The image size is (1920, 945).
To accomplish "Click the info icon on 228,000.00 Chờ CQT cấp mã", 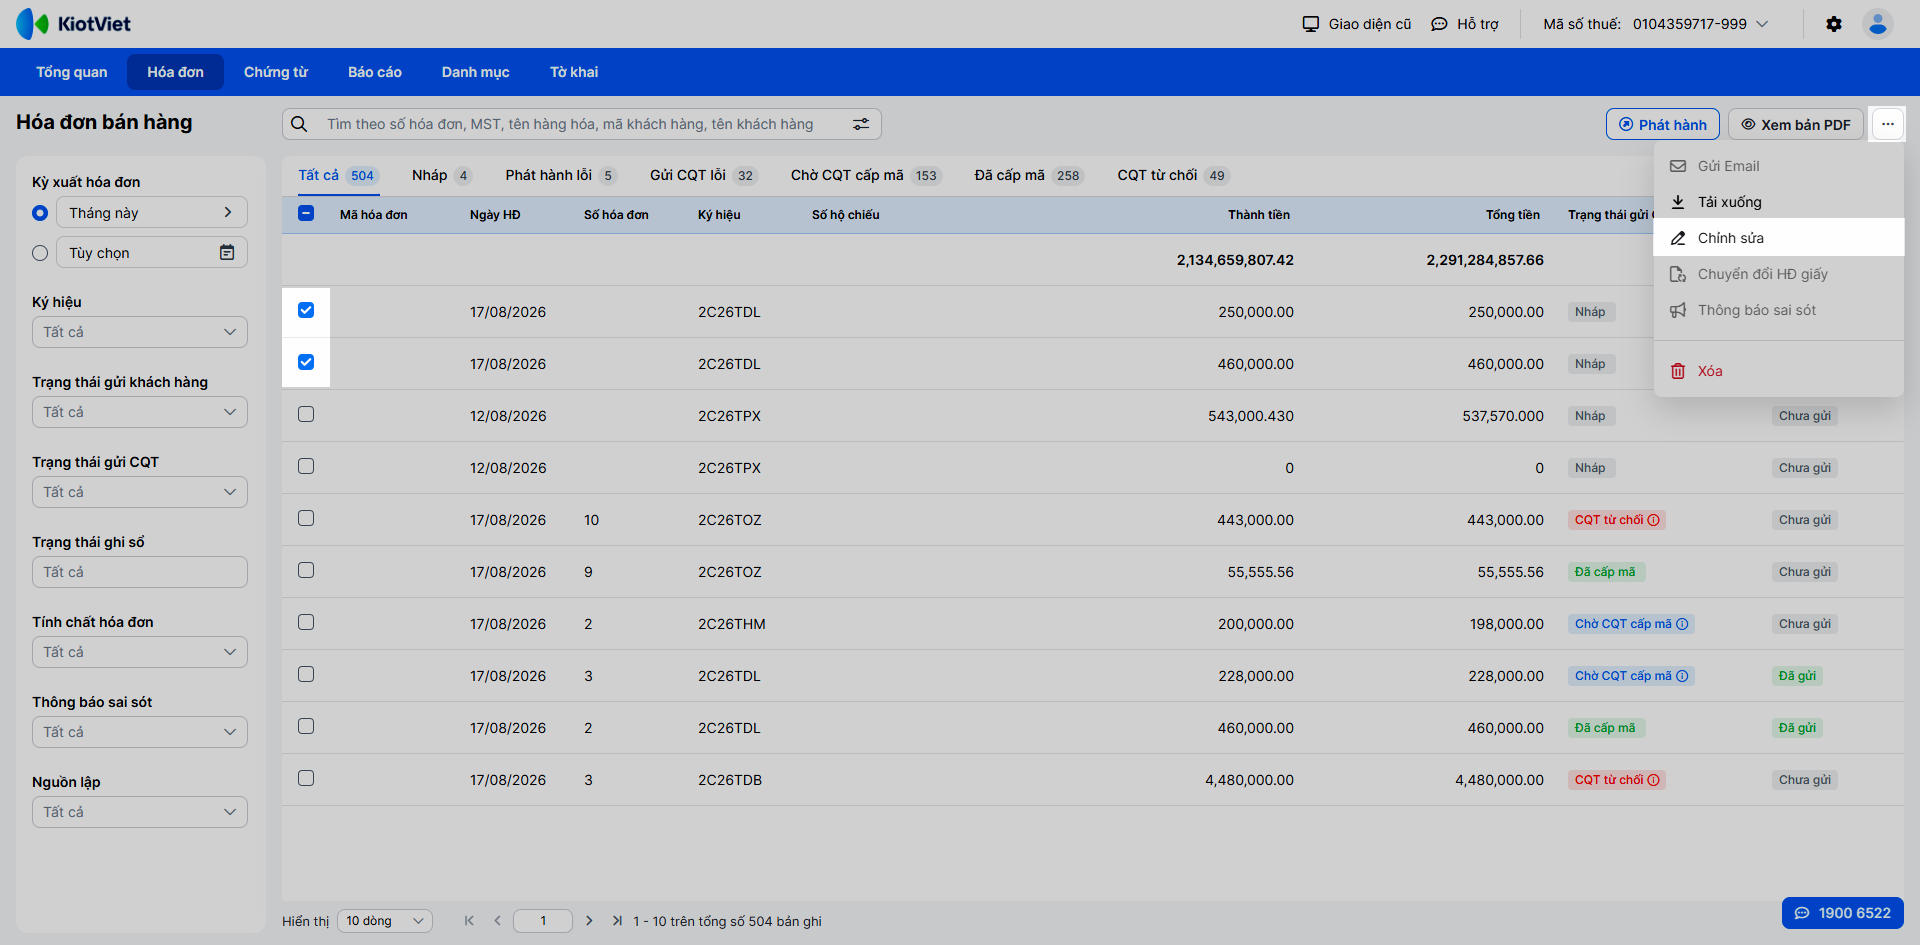I will 1682,676.
